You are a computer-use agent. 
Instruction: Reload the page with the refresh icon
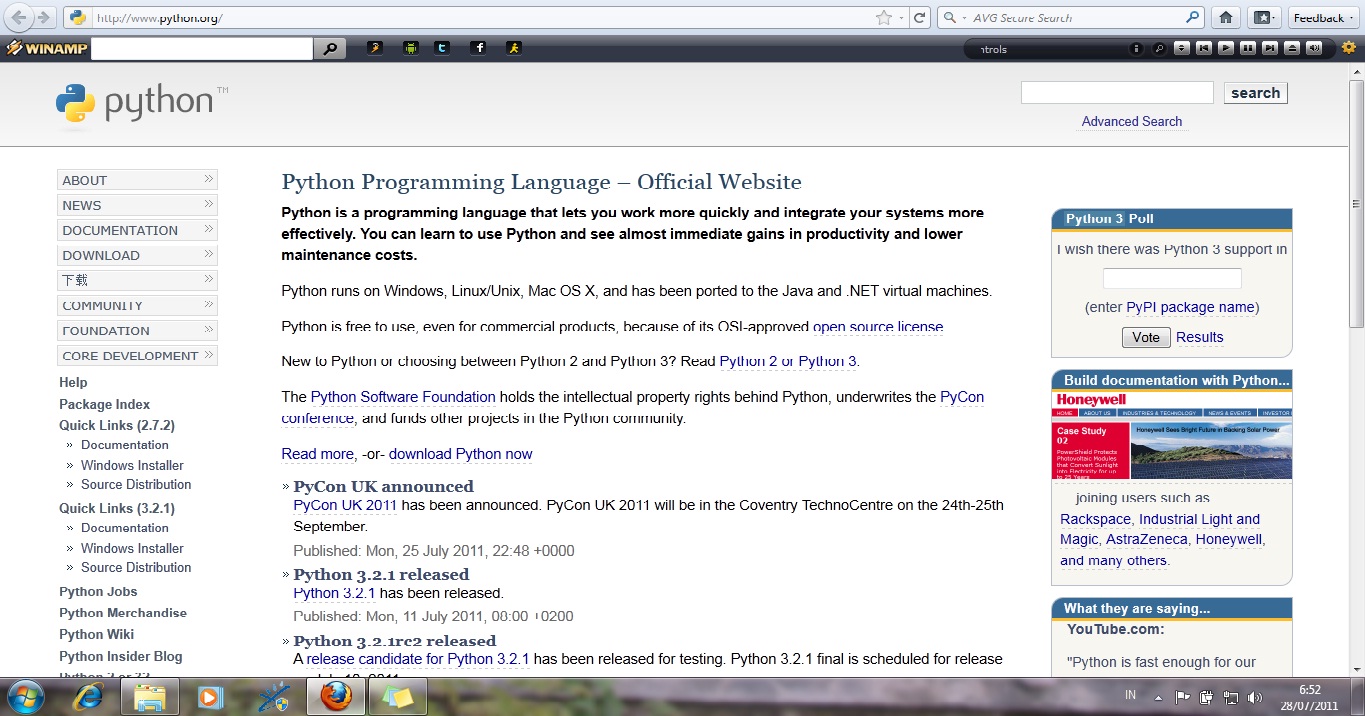pos(919,18)
